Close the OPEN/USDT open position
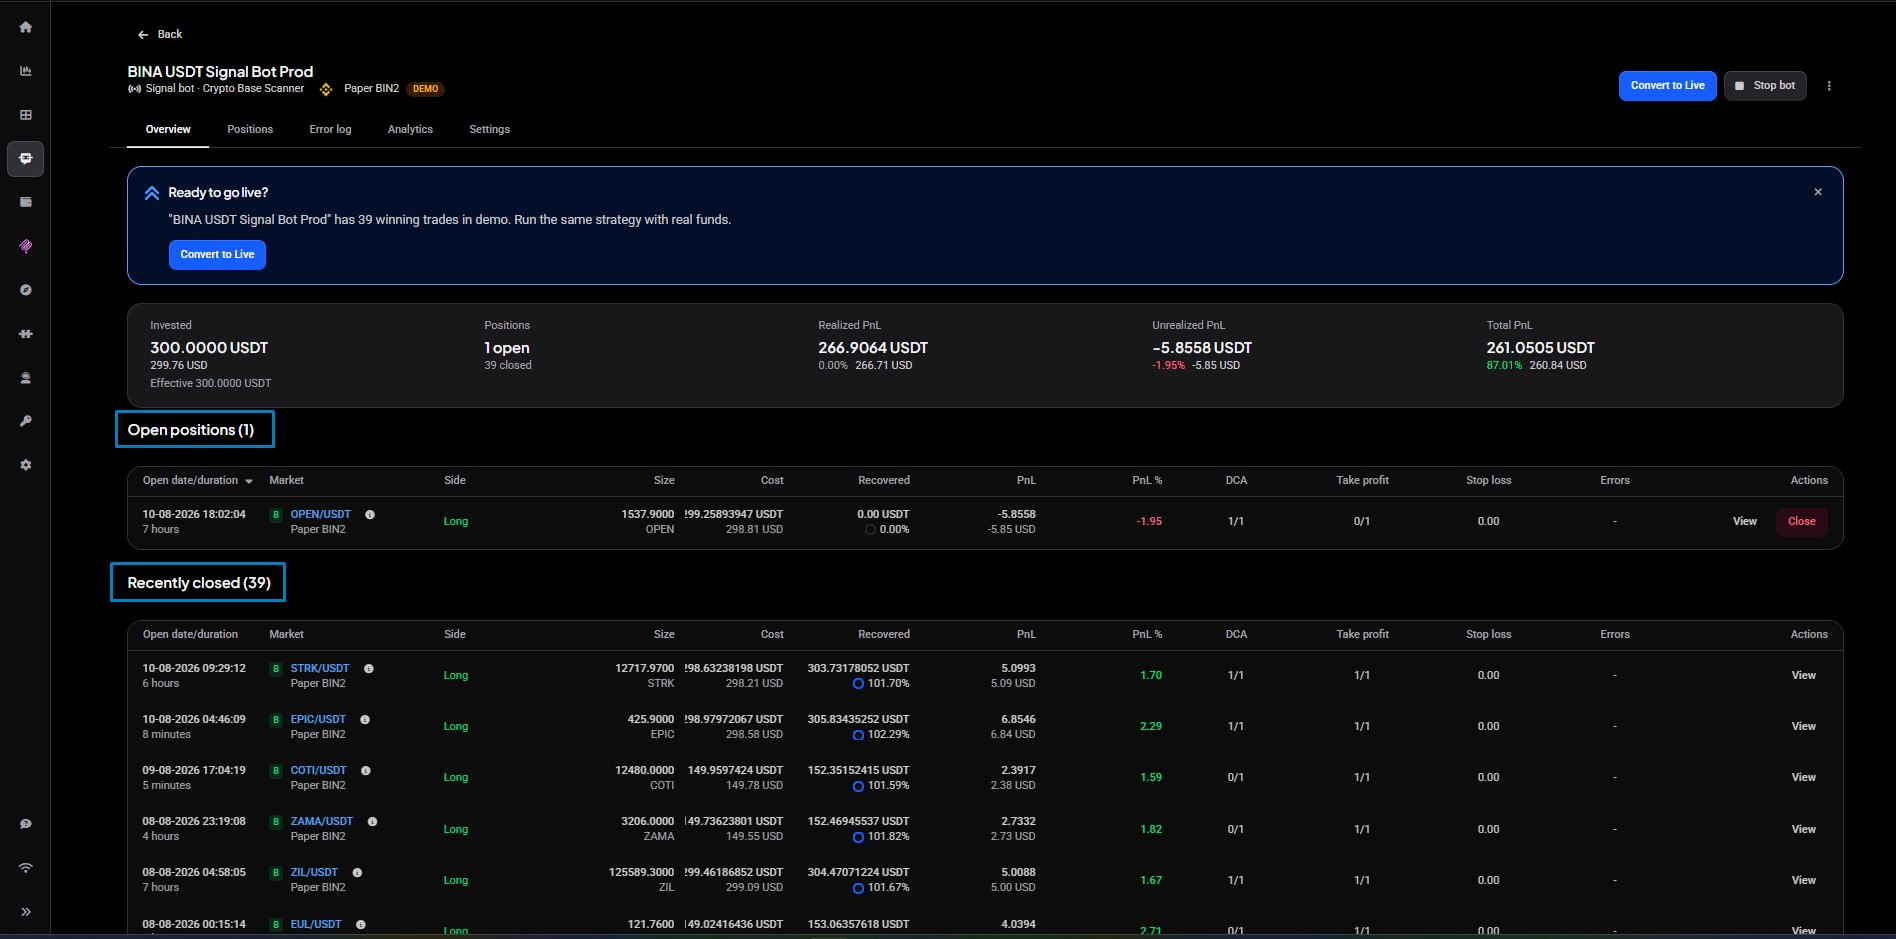 pos(1801,522)
